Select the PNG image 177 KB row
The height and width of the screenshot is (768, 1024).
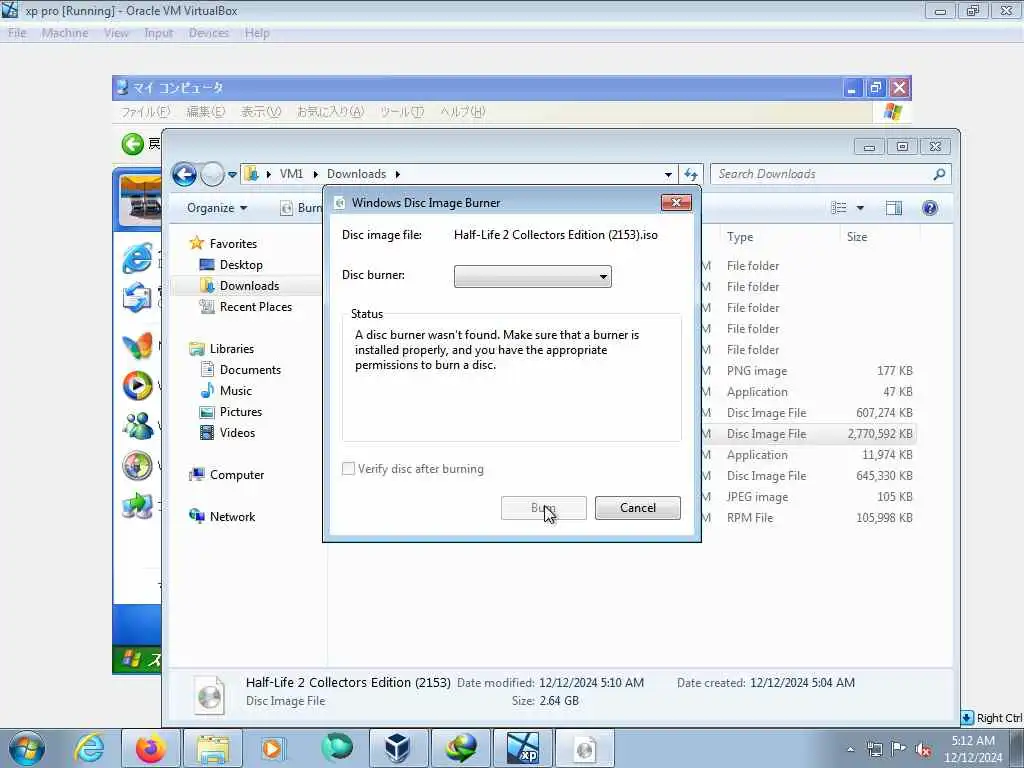click(x=808, y=371)
